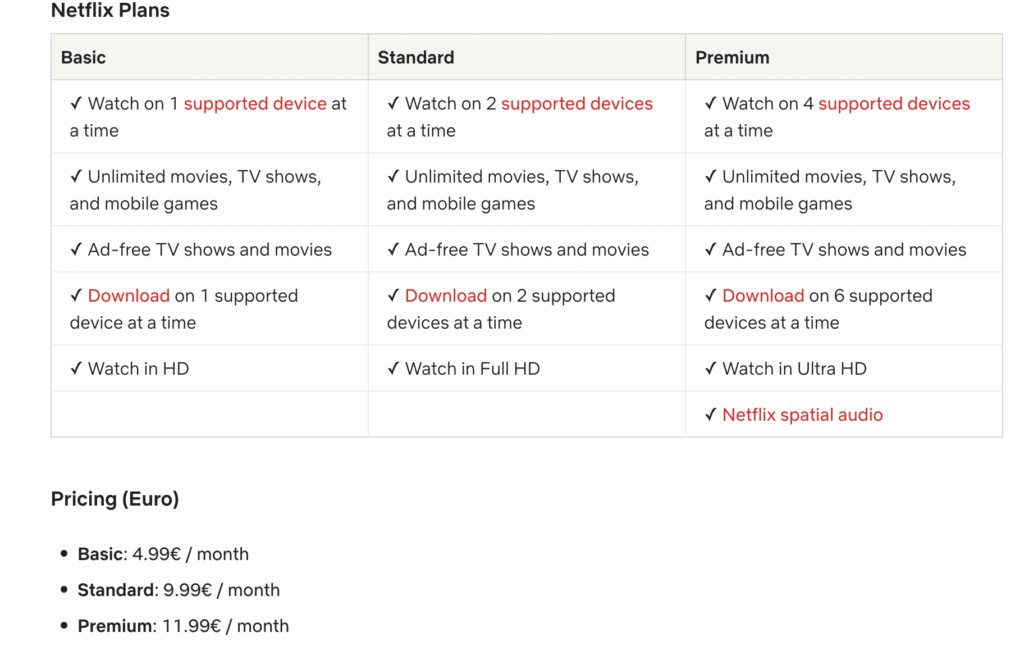The image size is (1024, 655).
Task: Select the Premium 11.99€ pricing item
Action: click(x=183, y=626)
